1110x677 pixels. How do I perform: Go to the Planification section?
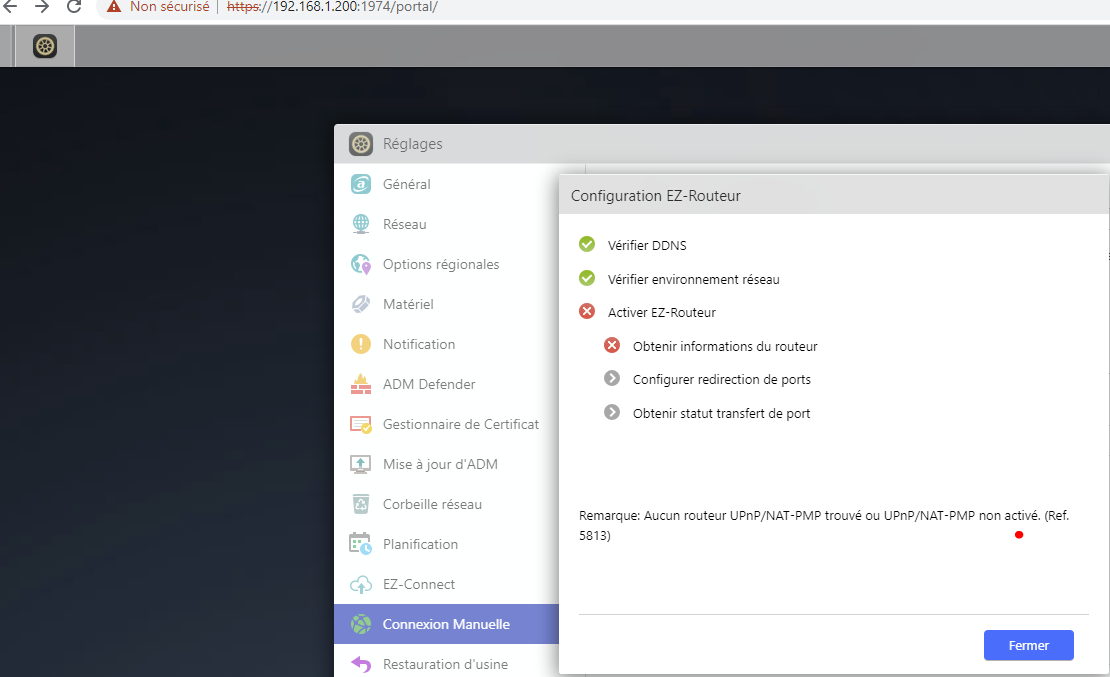[x=420, y=544]
